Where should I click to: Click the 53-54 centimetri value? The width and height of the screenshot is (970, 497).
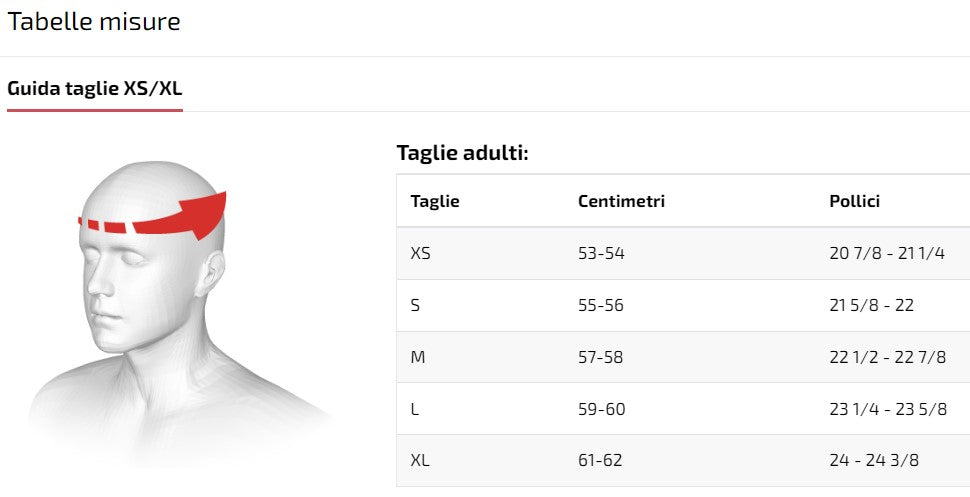pyautogui.click(x=601, y=253)
